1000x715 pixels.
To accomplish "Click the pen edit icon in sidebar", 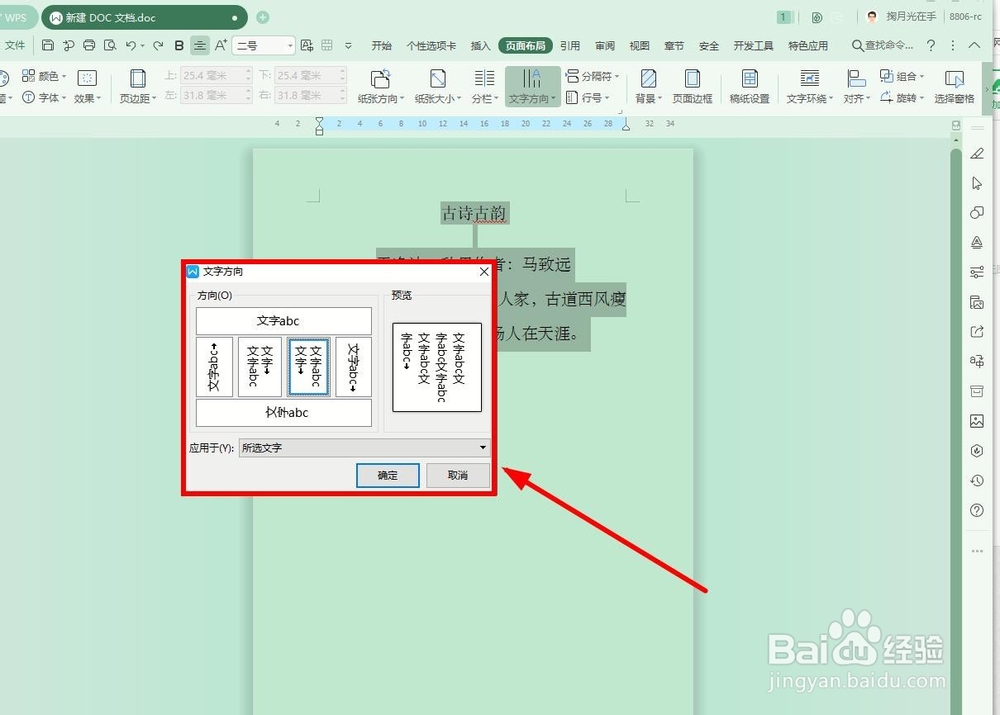I will coord(976,154).
